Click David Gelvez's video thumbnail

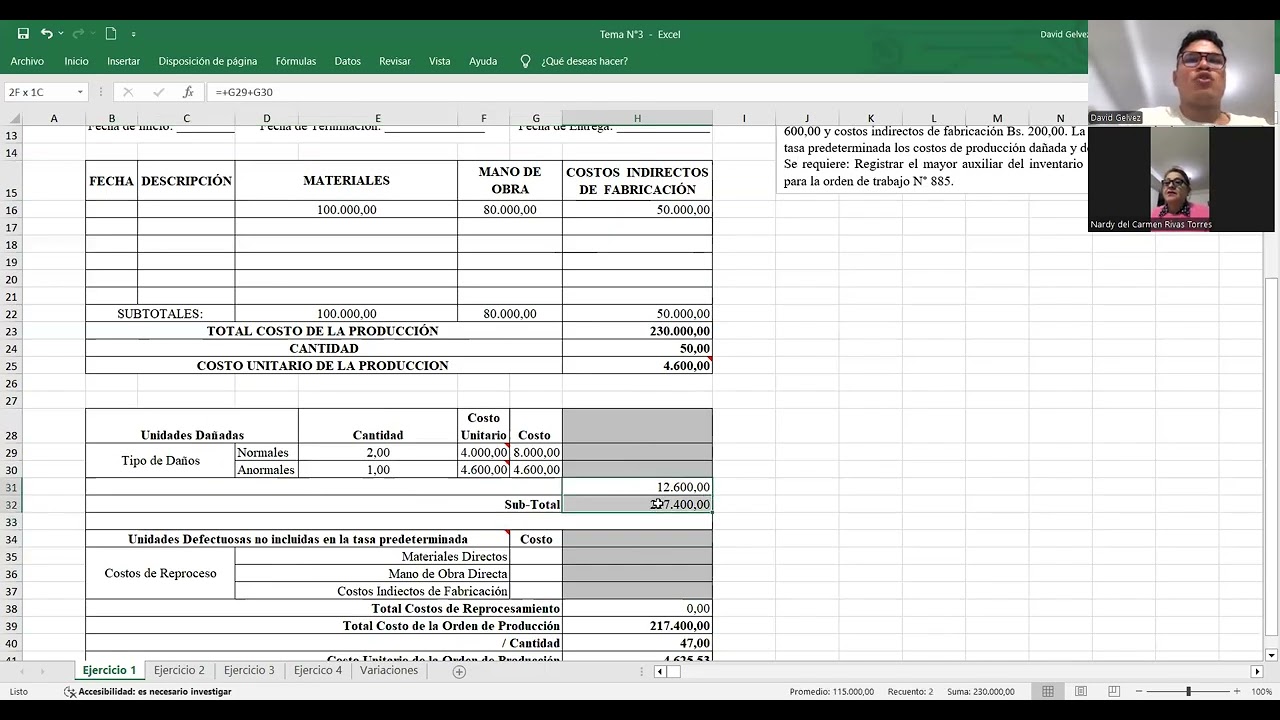click(1181, 72)
